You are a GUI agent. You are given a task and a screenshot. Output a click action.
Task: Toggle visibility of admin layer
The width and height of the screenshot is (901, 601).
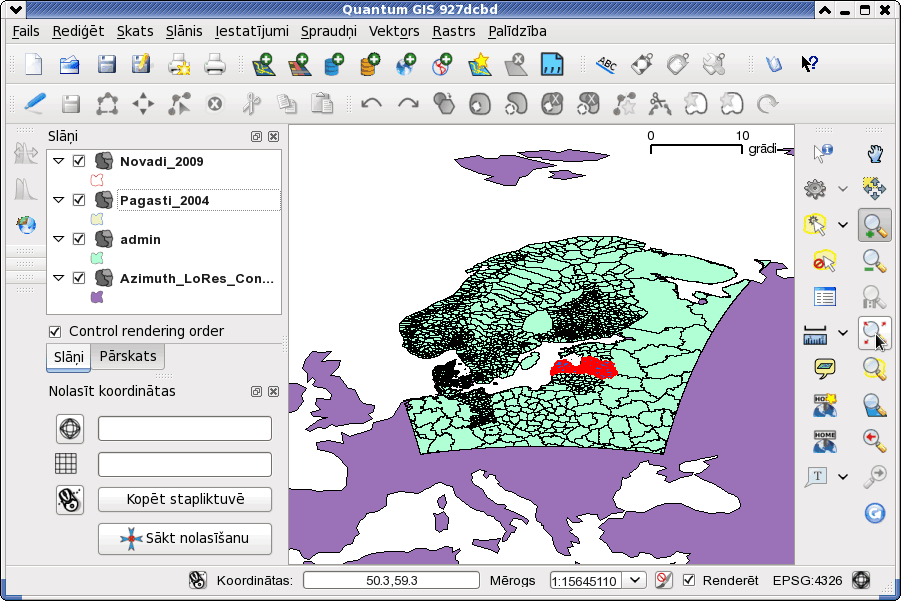coord(79,239)
